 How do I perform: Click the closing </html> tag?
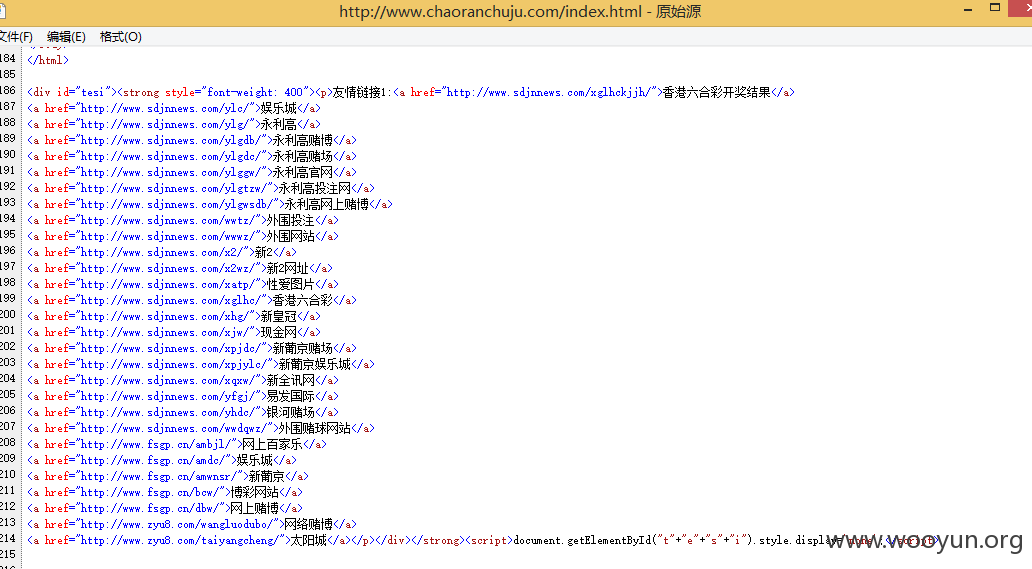(48, 61)
